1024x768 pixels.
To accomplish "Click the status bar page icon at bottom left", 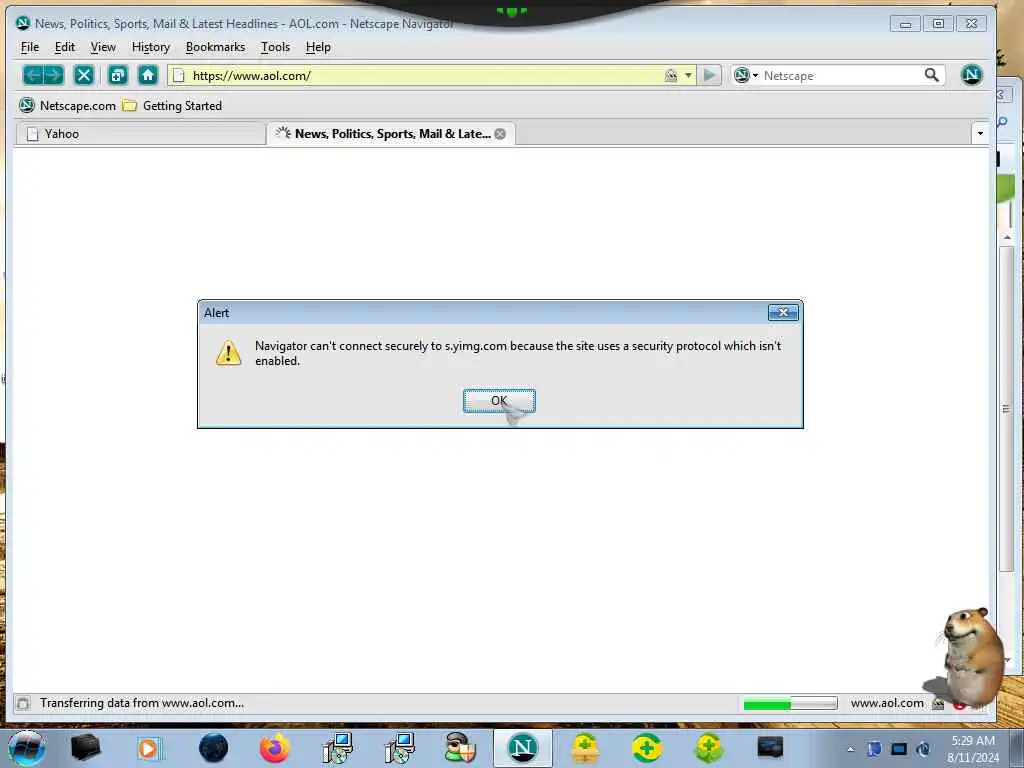I will 23,703.
